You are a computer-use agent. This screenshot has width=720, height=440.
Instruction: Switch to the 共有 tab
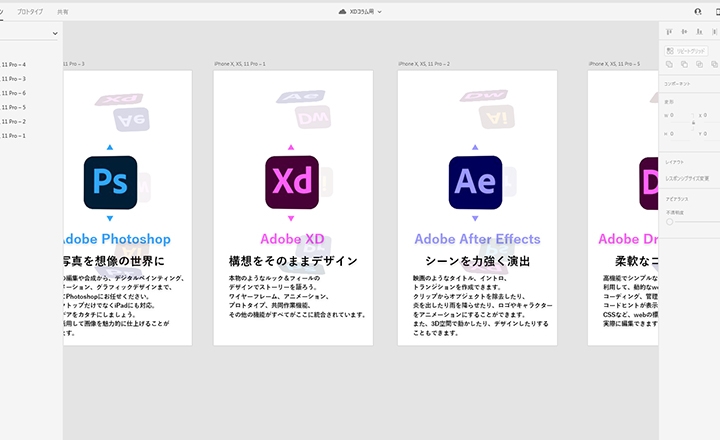[63, 11]
